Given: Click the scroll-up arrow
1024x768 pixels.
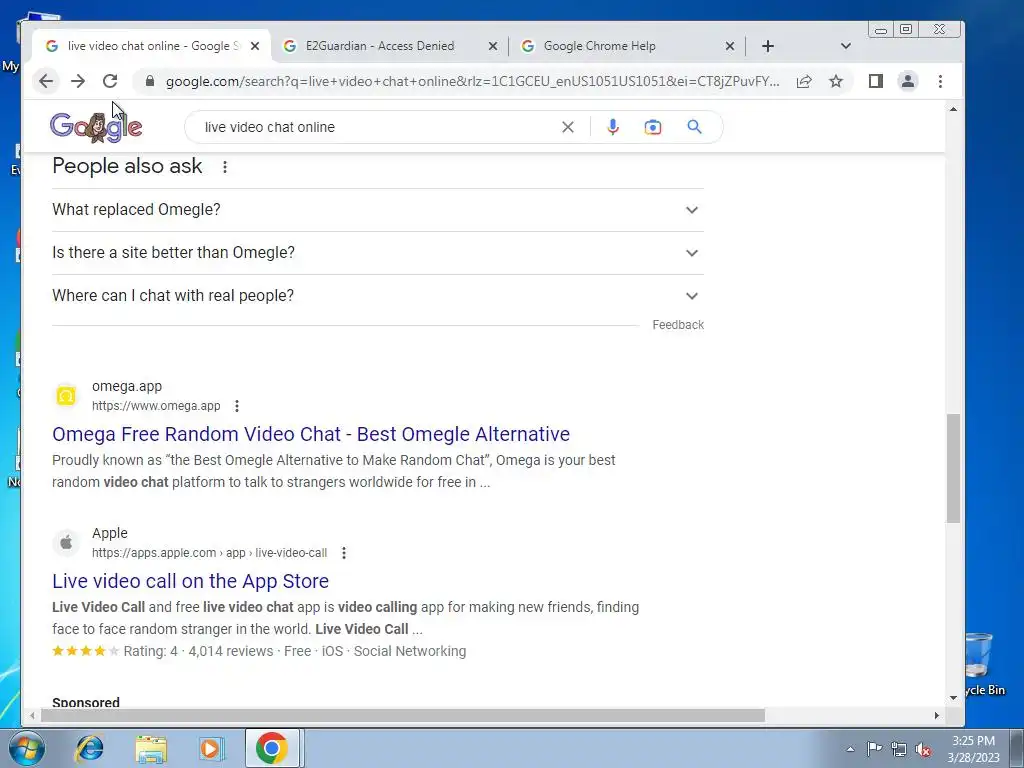Looking at the screenshot, I should coord(953,109).
